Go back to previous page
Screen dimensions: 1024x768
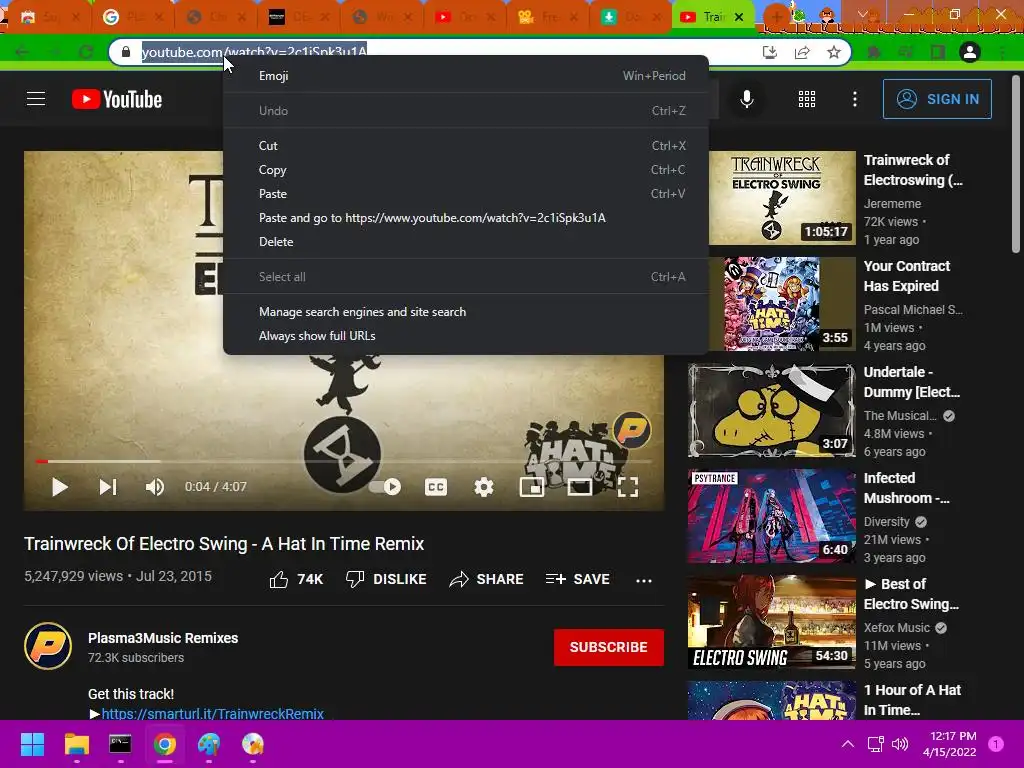click(x=22, y=52)
